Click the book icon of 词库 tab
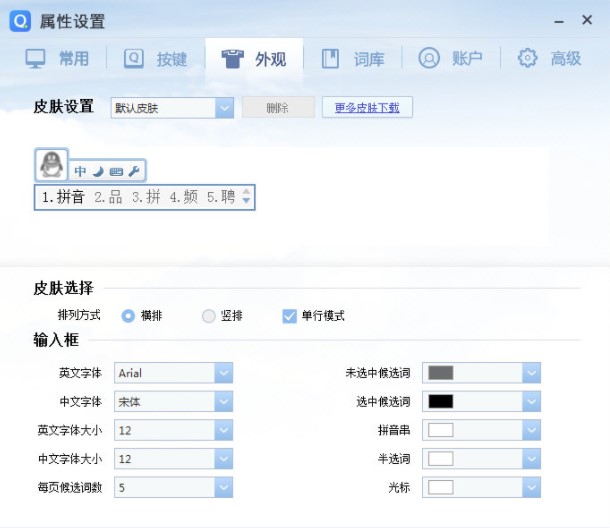This screenshot has width=610, height=528. coord(330,59)
